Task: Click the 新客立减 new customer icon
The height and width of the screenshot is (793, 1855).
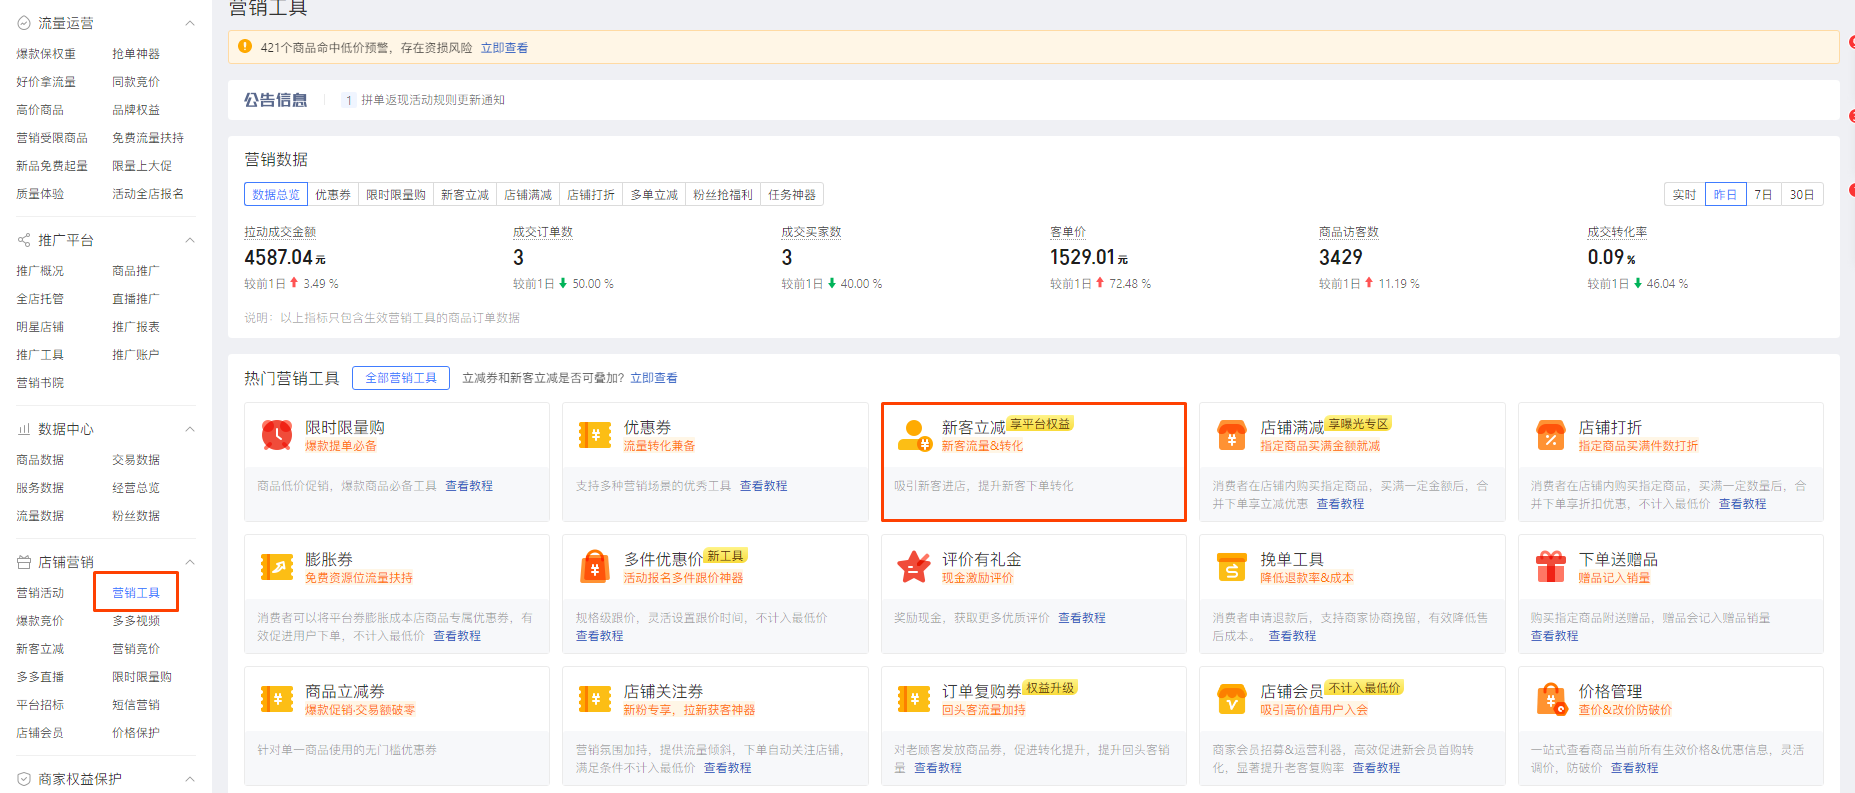Action: [x=913, y=435]
